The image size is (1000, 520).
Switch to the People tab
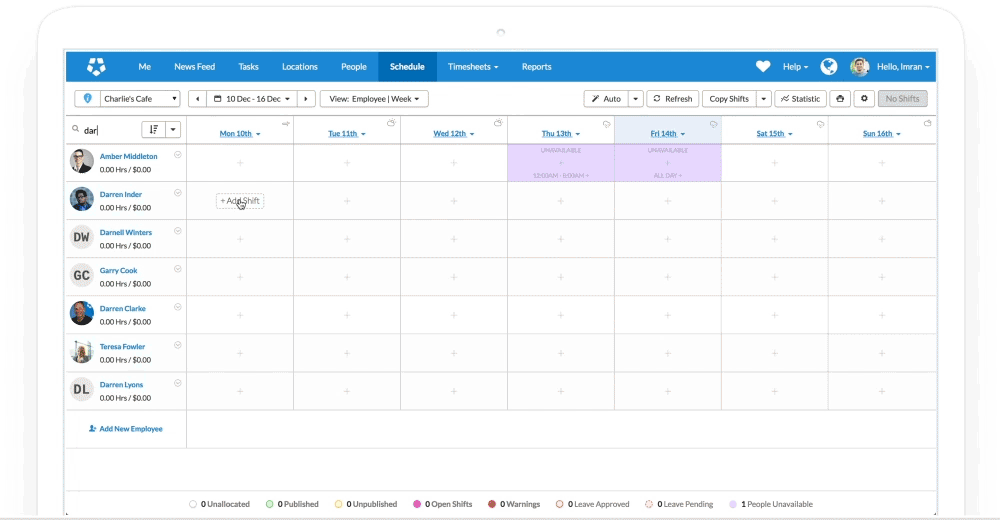(353, 67)
